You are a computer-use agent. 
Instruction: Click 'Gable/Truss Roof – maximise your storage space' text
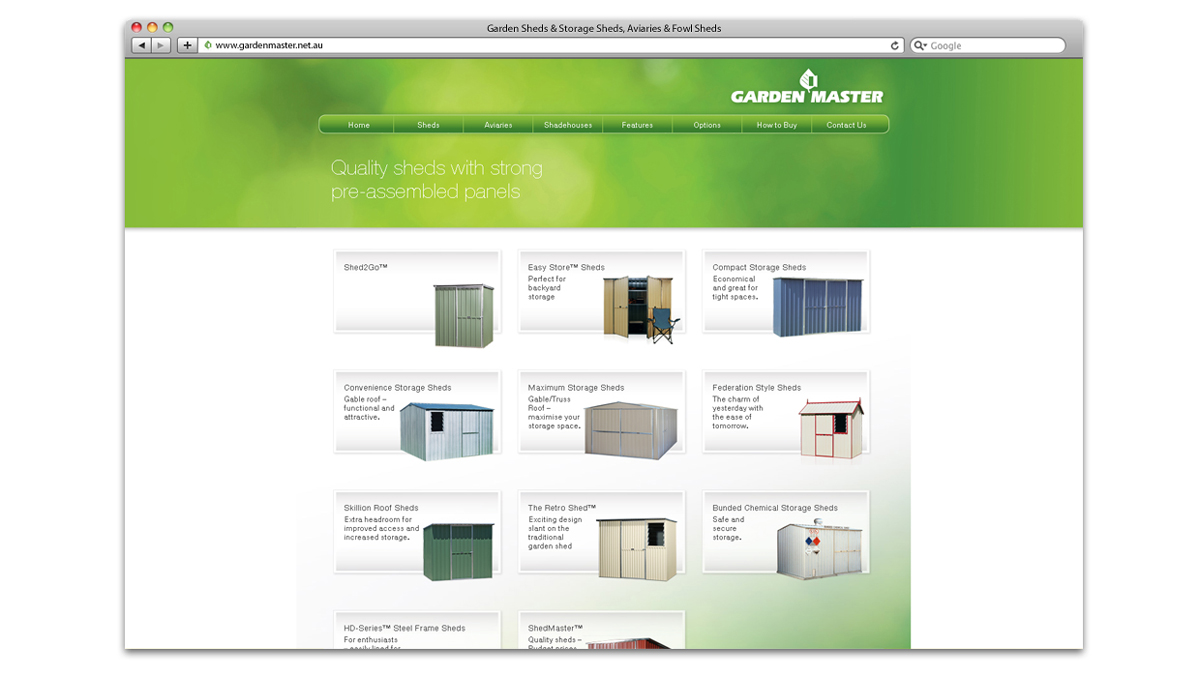554,413
